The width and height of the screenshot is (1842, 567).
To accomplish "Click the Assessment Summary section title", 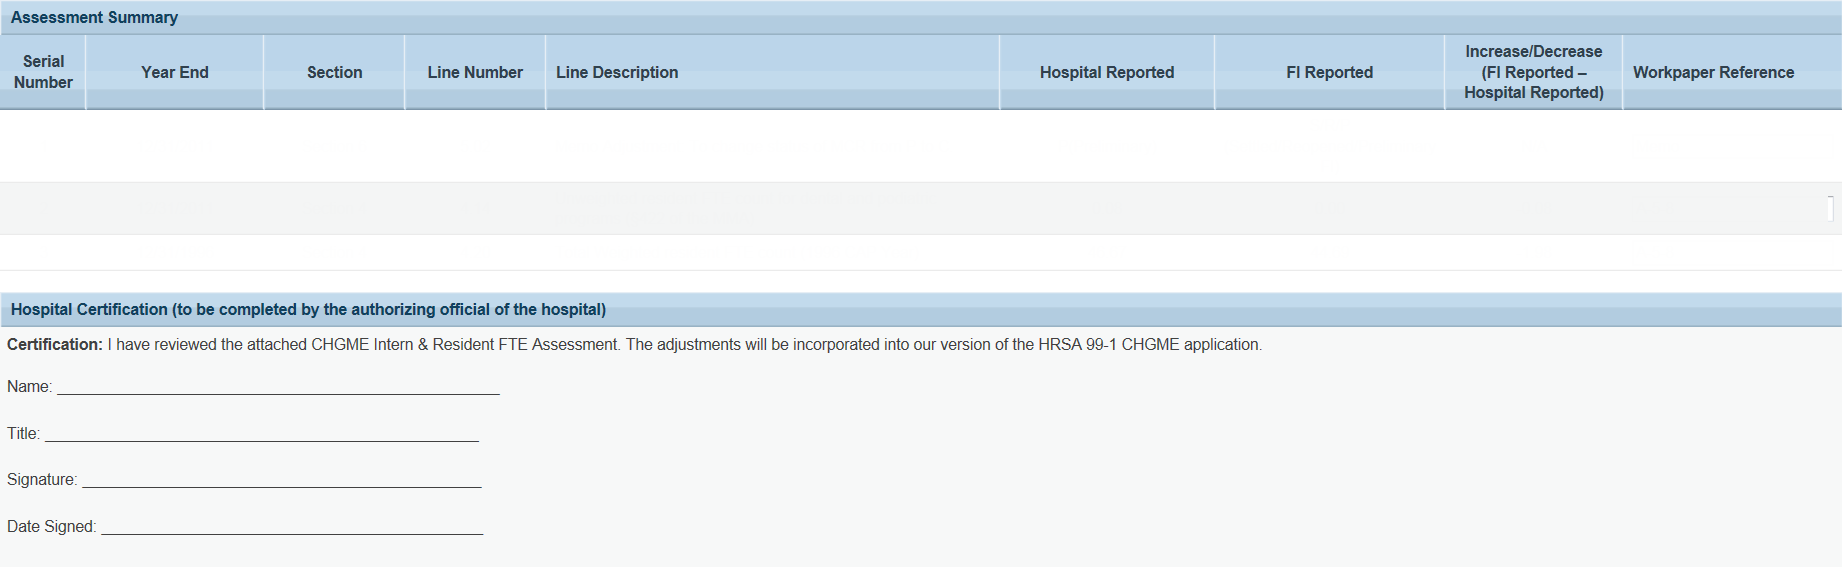I will point(94,17).
